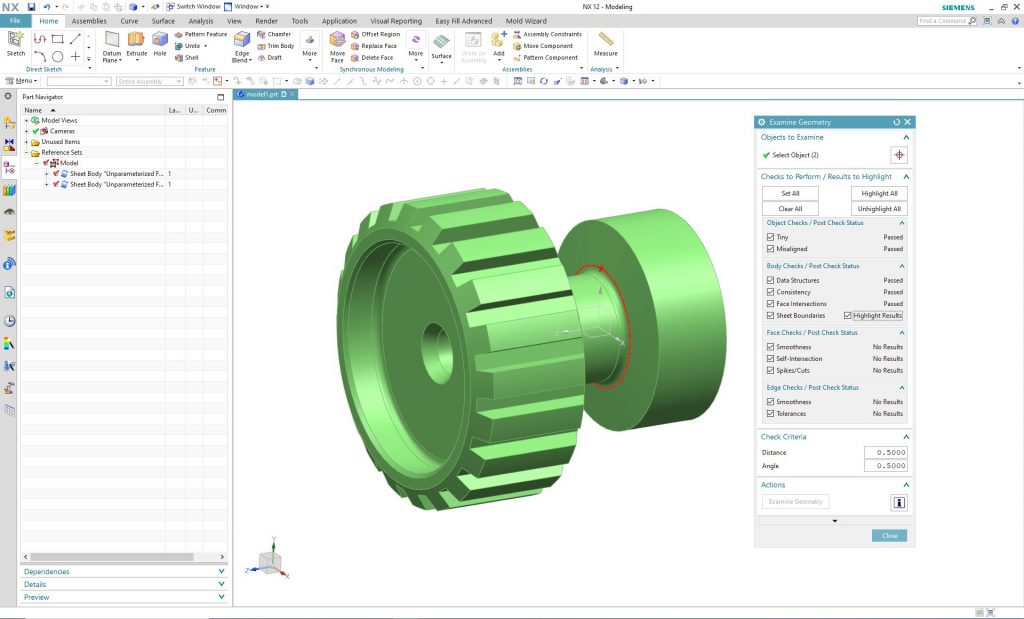Collapse the Reference Sets tree node
The image size is (1024, 619).
click(26, 153)
